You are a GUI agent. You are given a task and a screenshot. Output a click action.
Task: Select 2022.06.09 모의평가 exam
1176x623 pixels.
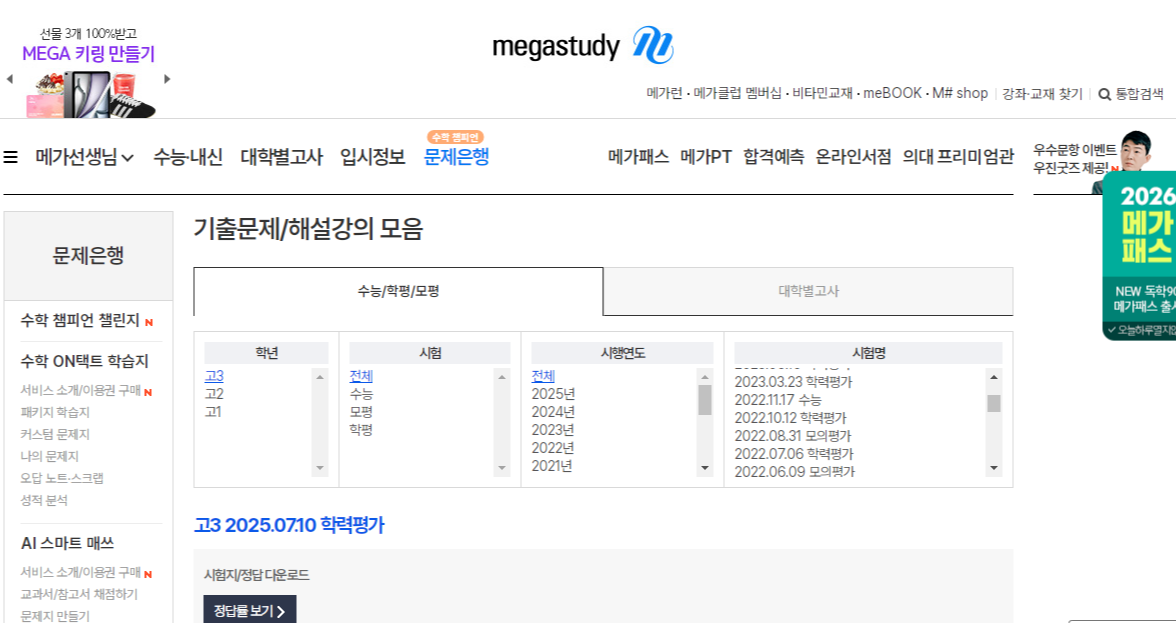pyautogui.click(x=794, y=472)
